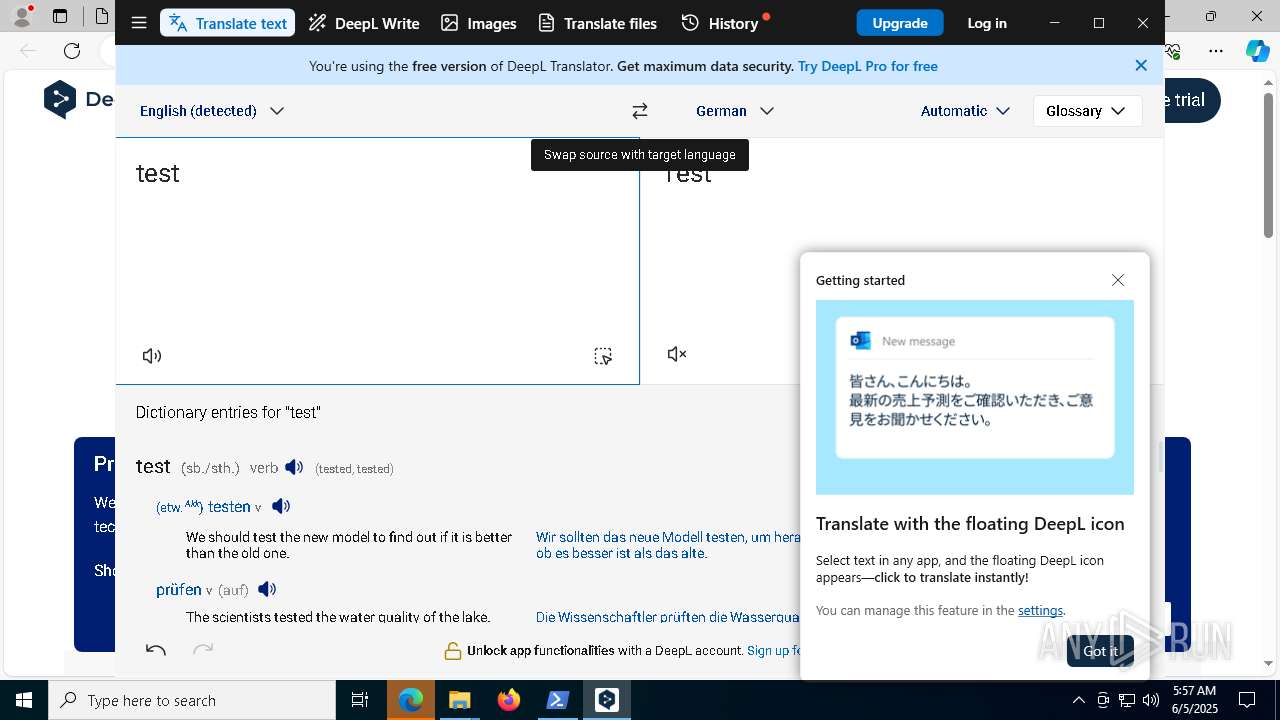Viewport: 1280px width, 720px height.
Task: Open the settings link in Getting started
Action: (x=1040, y=610)
